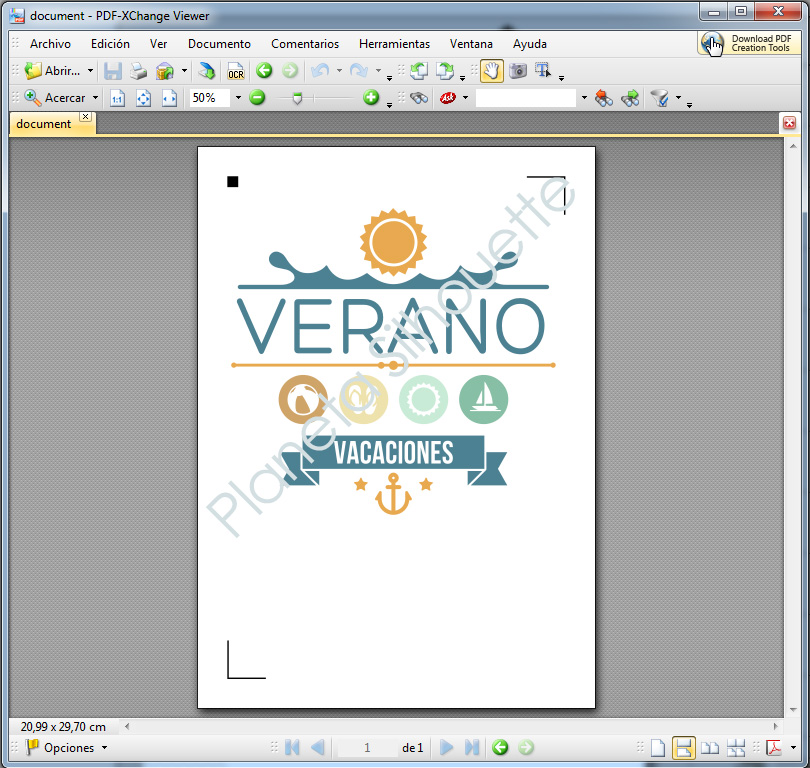Activate the Snapshot camera tool
The height and width of the screenshot is (768, 810).
pyautogui.click(x=518, y=71)
